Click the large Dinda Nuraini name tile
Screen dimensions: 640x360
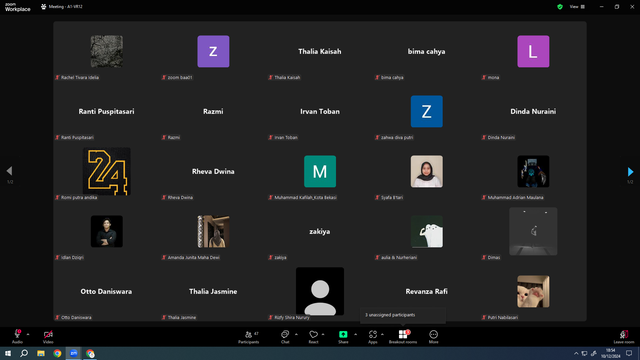click(x=533, y=111)
